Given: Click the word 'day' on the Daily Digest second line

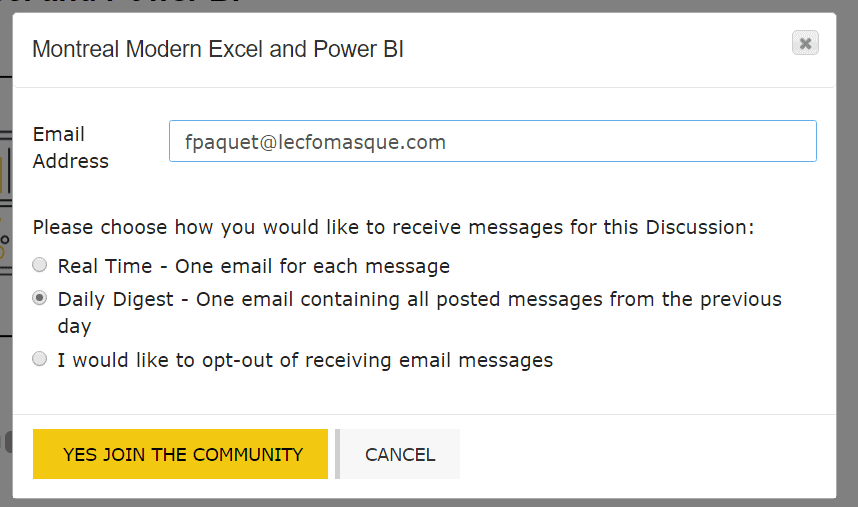Looking at the screenshot, I should [x=74, y=326].
